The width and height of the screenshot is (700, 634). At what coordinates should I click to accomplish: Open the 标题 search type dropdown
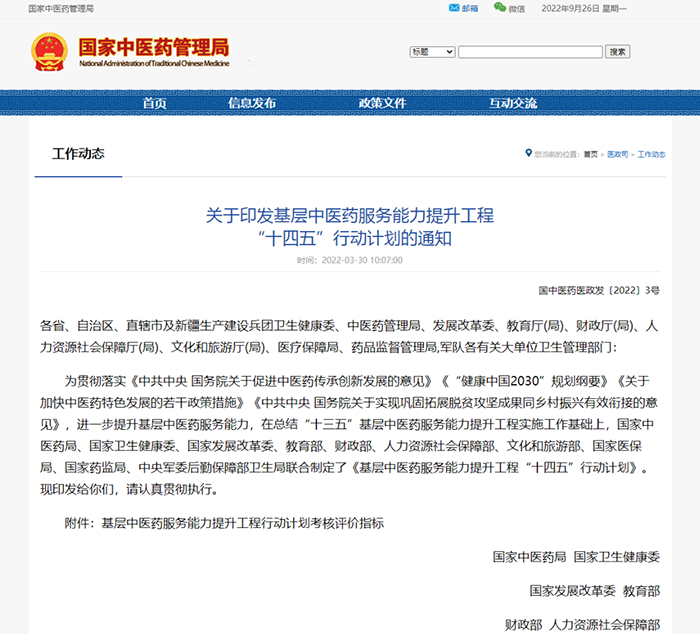pos(432,52)
